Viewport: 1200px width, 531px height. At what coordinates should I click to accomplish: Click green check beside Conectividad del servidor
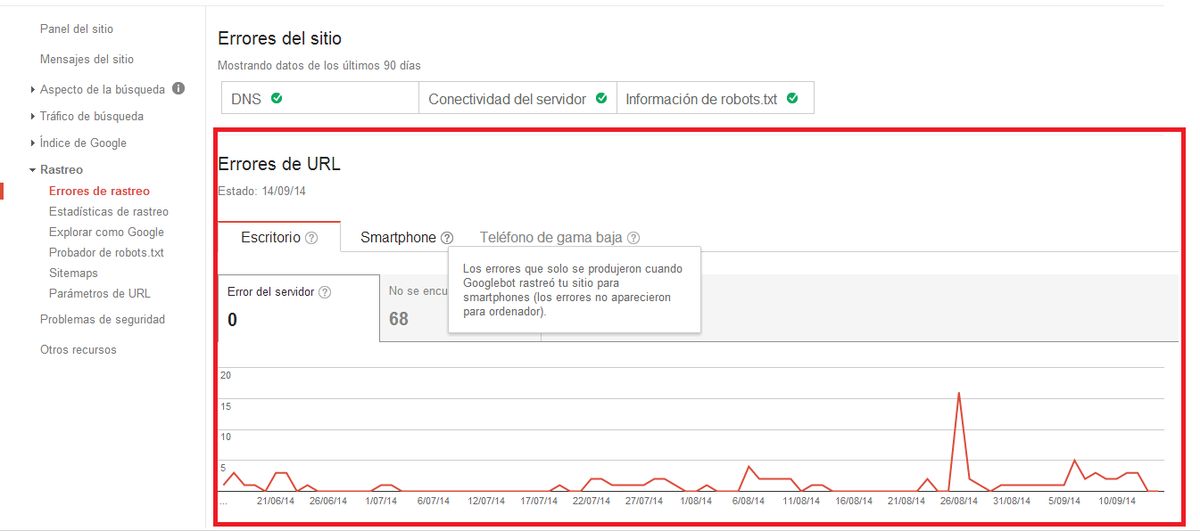click(601, 99)
